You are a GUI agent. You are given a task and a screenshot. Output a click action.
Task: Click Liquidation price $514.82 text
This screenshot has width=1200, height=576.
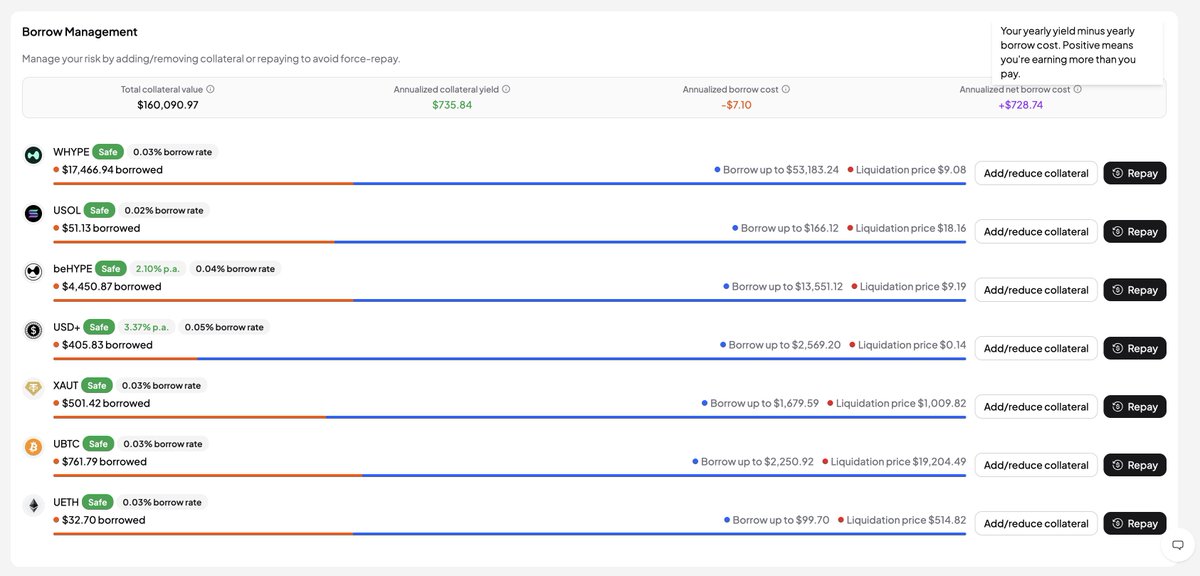[906, 520]
